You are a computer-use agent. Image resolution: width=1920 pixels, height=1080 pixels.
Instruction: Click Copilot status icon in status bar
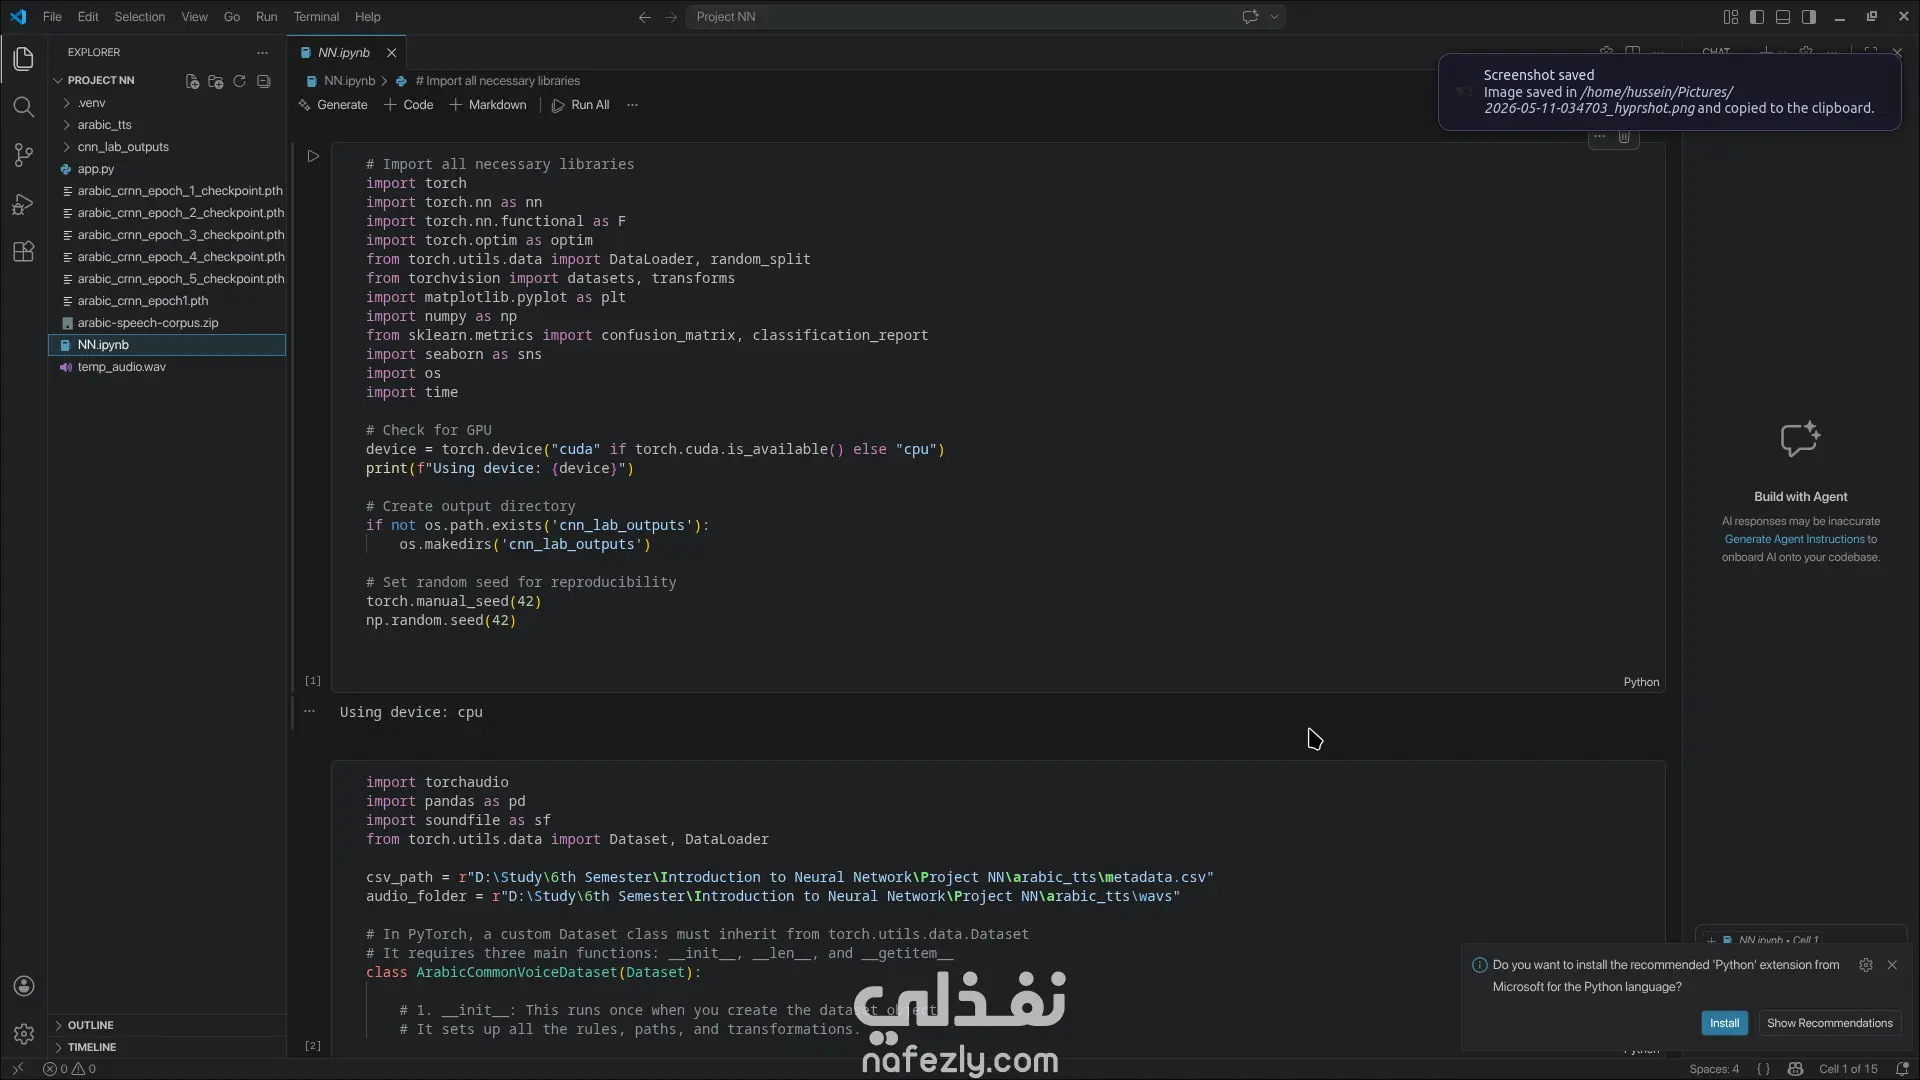click(x=1795, y=1069)
